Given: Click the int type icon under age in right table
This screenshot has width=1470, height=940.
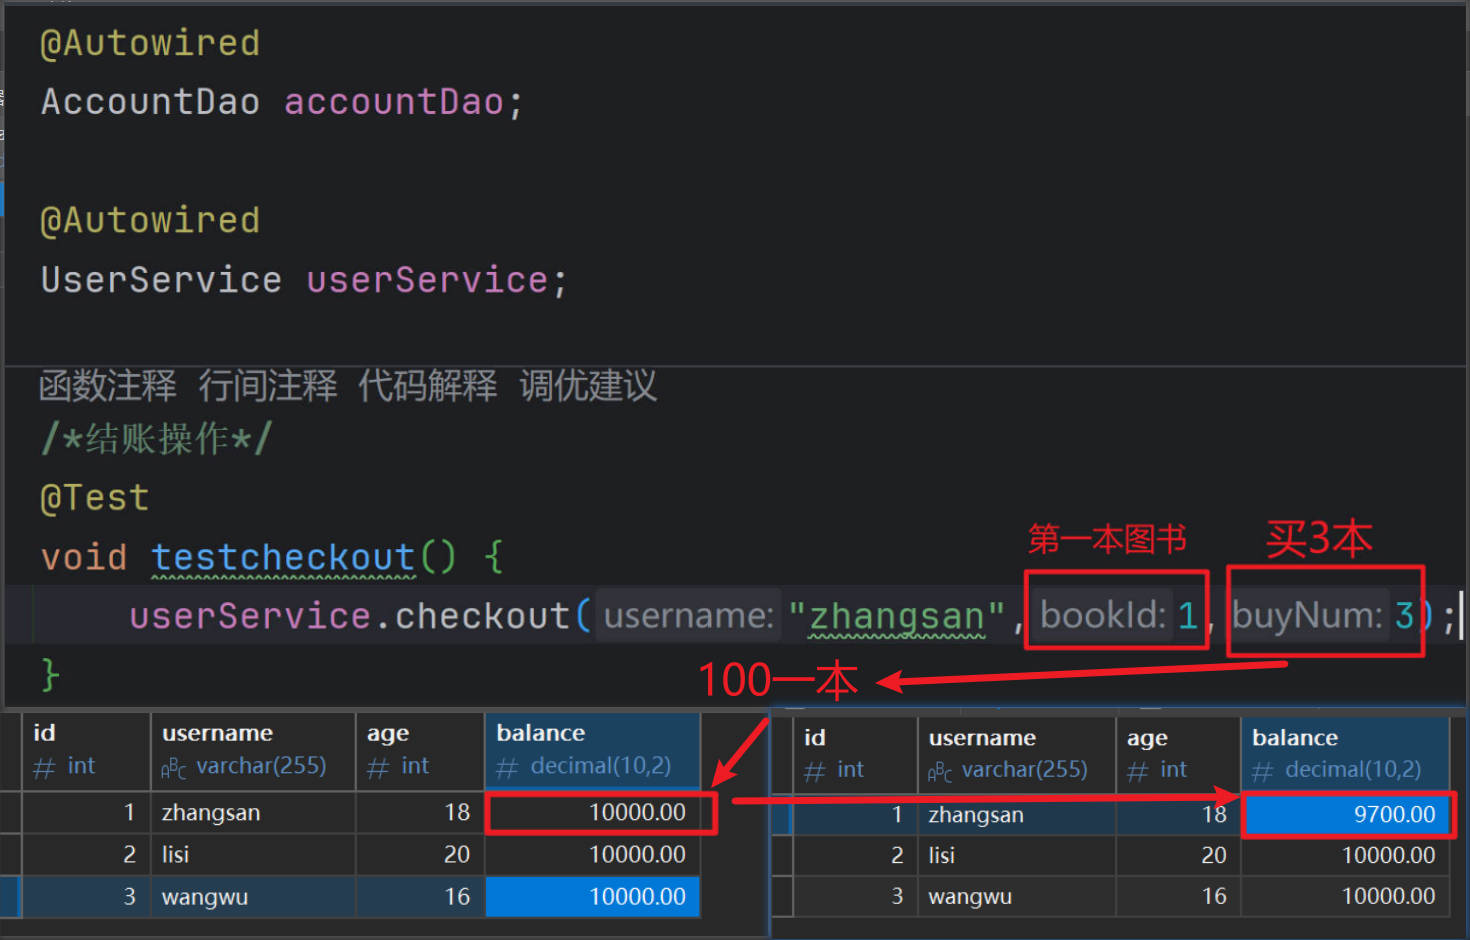Looking at the screenshot, I should click(1137, 772).
